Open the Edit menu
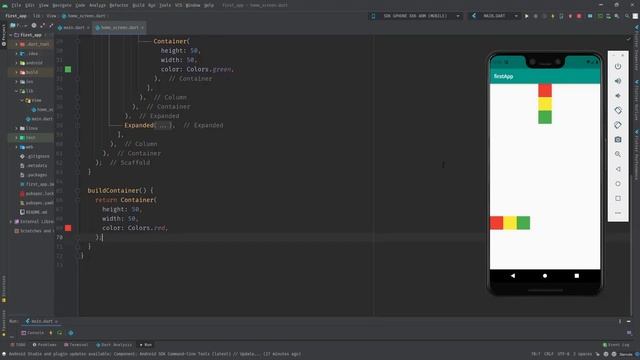The image size is (640, 360). [30, 5]
